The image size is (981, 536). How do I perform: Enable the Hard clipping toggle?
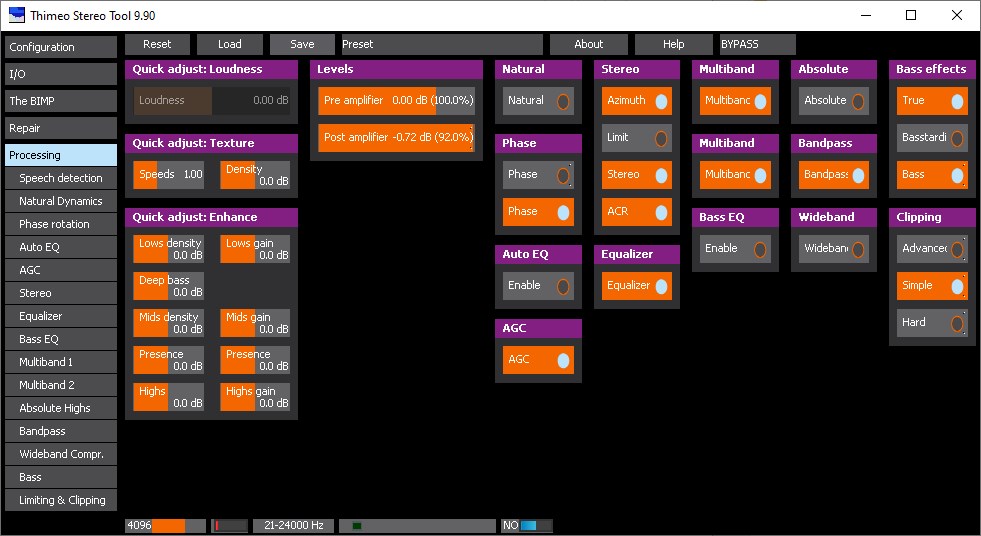pos(932,323)
